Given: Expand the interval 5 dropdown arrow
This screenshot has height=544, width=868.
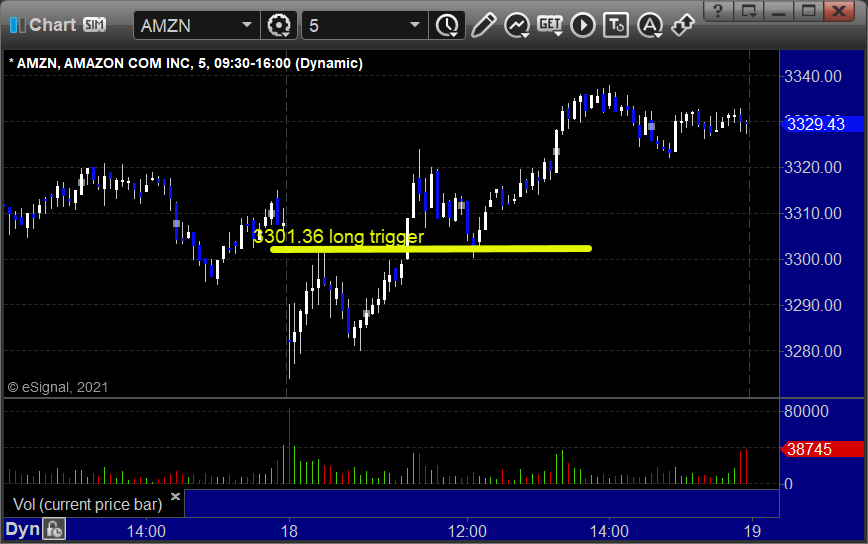Looking at the screenshot, I should [415, 25].
